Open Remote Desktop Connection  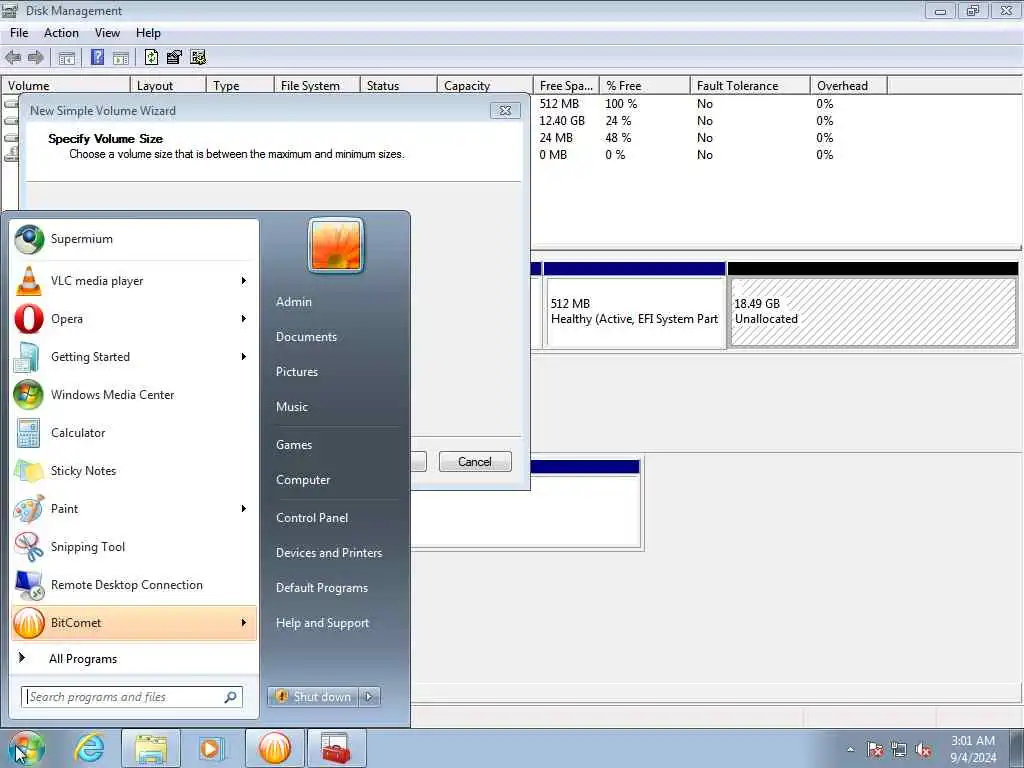134,585
